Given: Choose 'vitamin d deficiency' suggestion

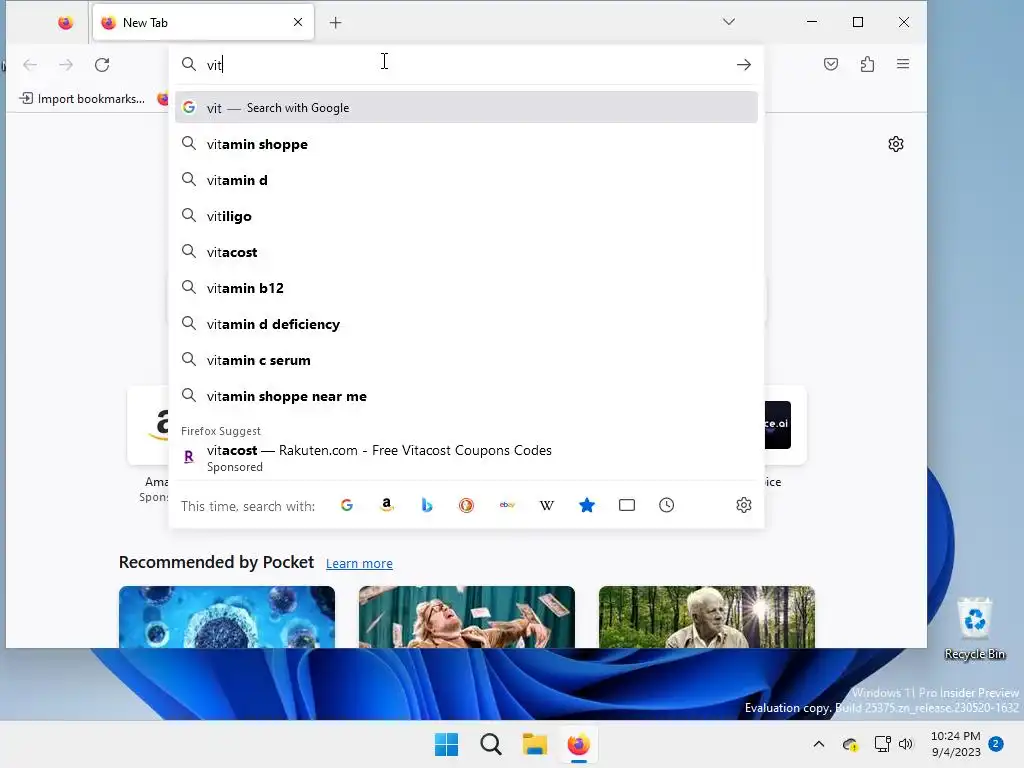Looking at the screenshot, I should click(x=466, y=324).
